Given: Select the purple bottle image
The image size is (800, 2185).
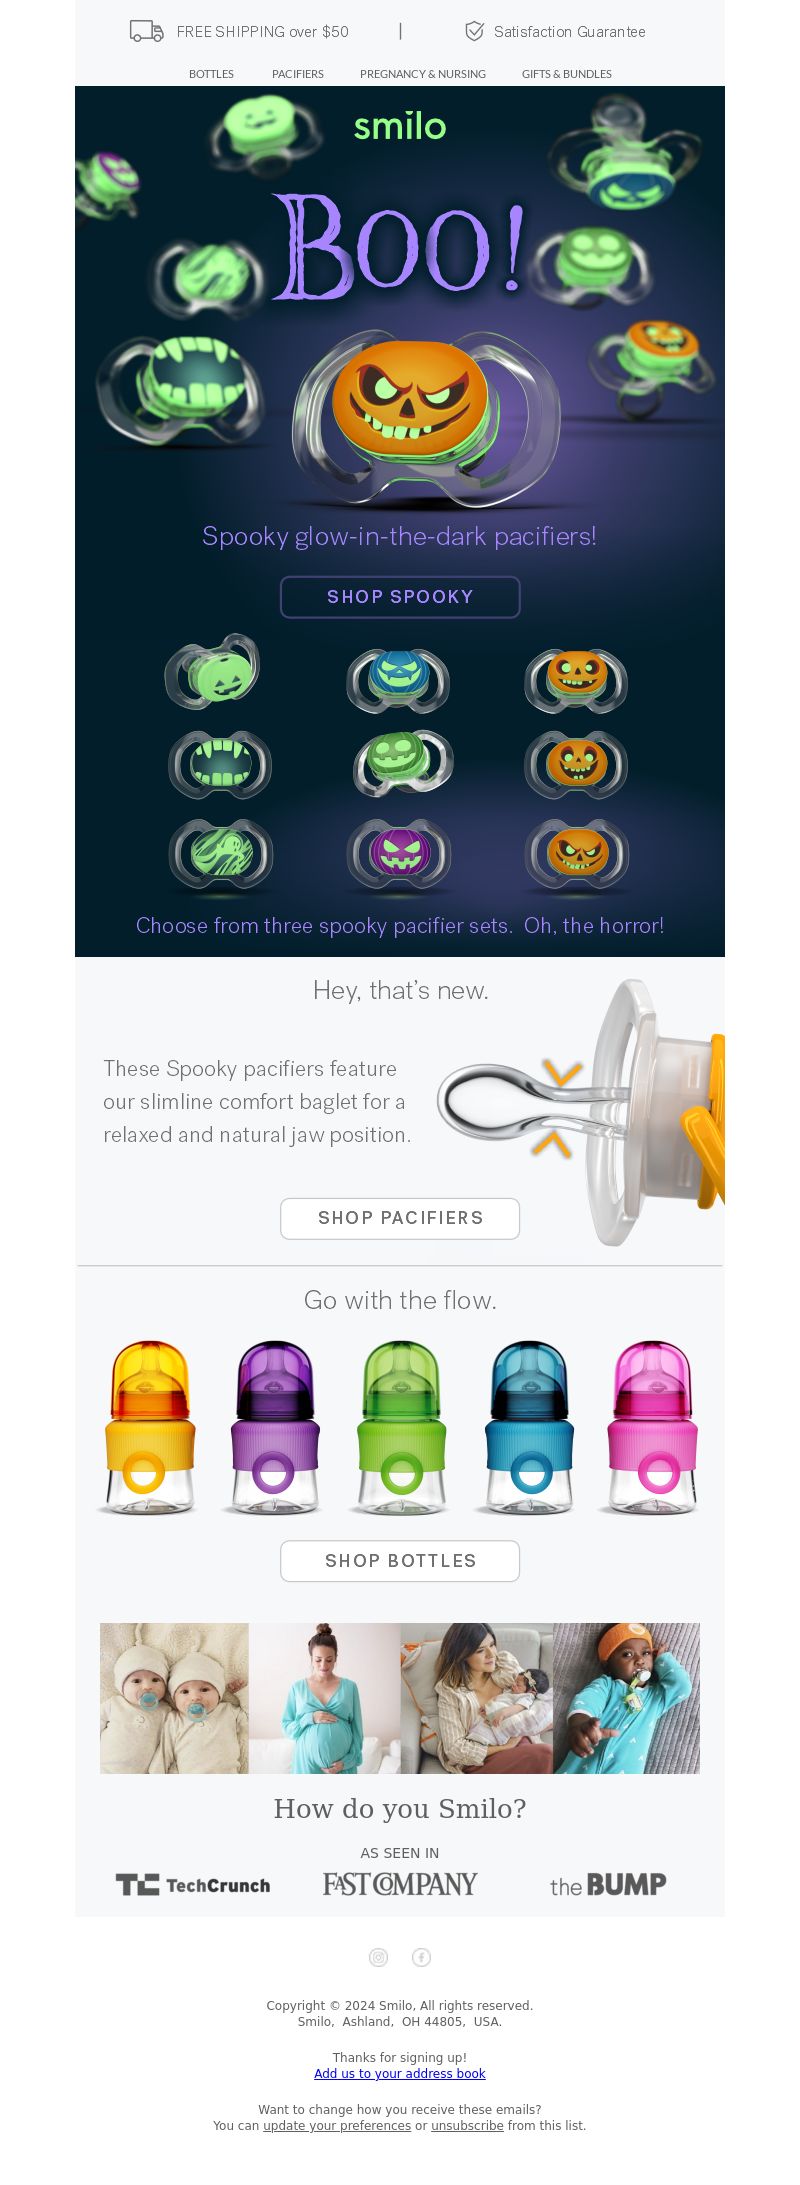Looking at the screenshot, I should click(274, 1428).
